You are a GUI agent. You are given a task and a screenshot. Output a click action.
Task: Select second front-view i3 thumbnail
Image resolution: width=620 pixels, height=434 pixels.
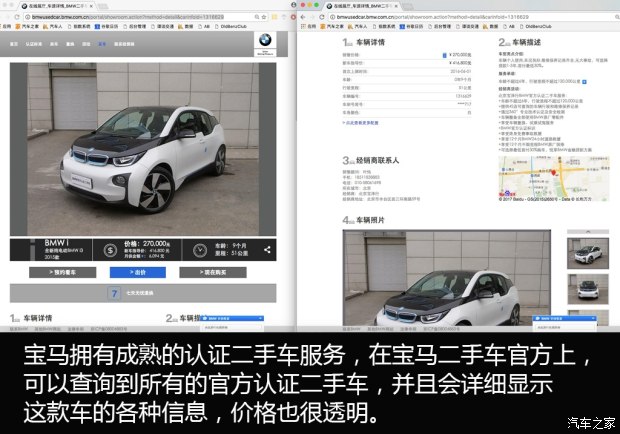coord(588,289)
